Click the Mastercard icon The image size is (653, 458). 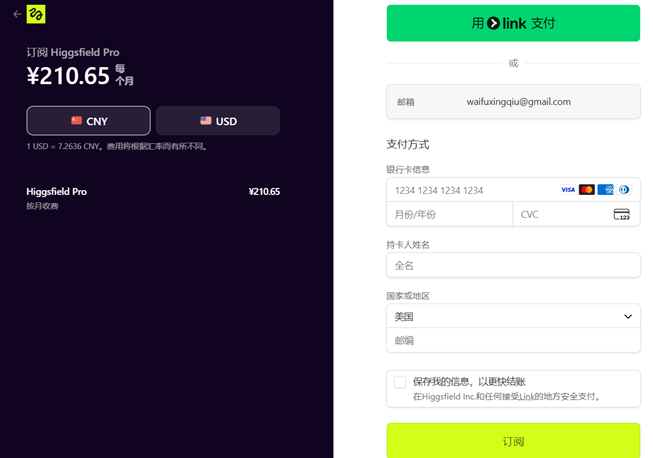coord(586,190)
